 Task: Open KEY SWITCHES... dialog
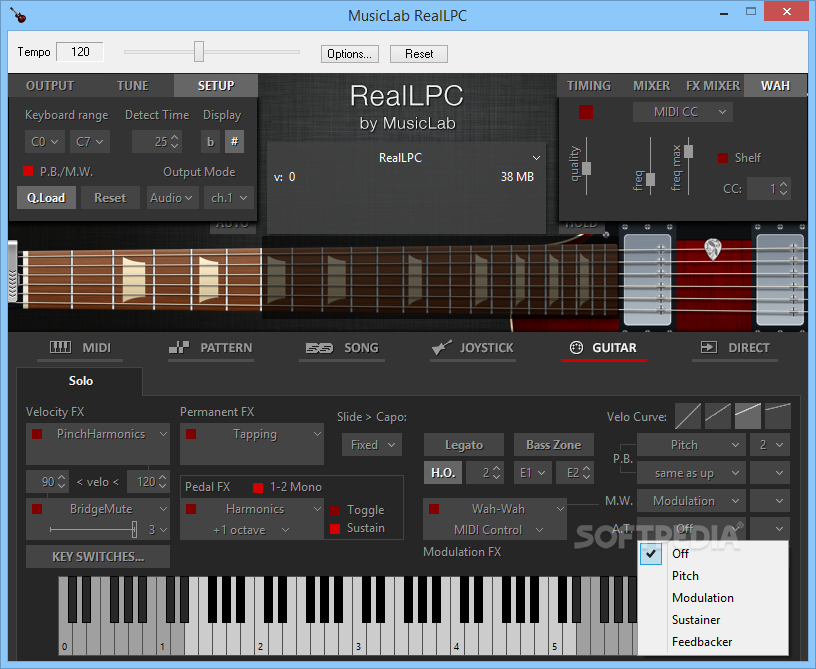click(x=98, y=557)
